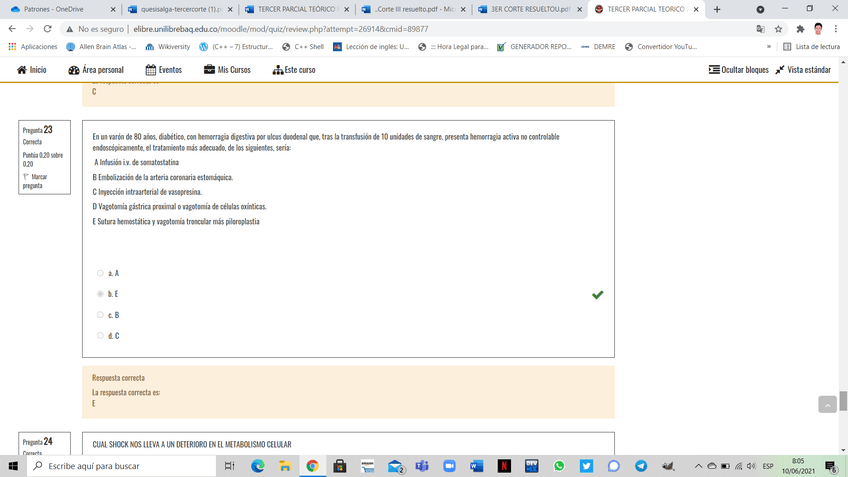Open Chrome's three-dot menu

[836, 29]
